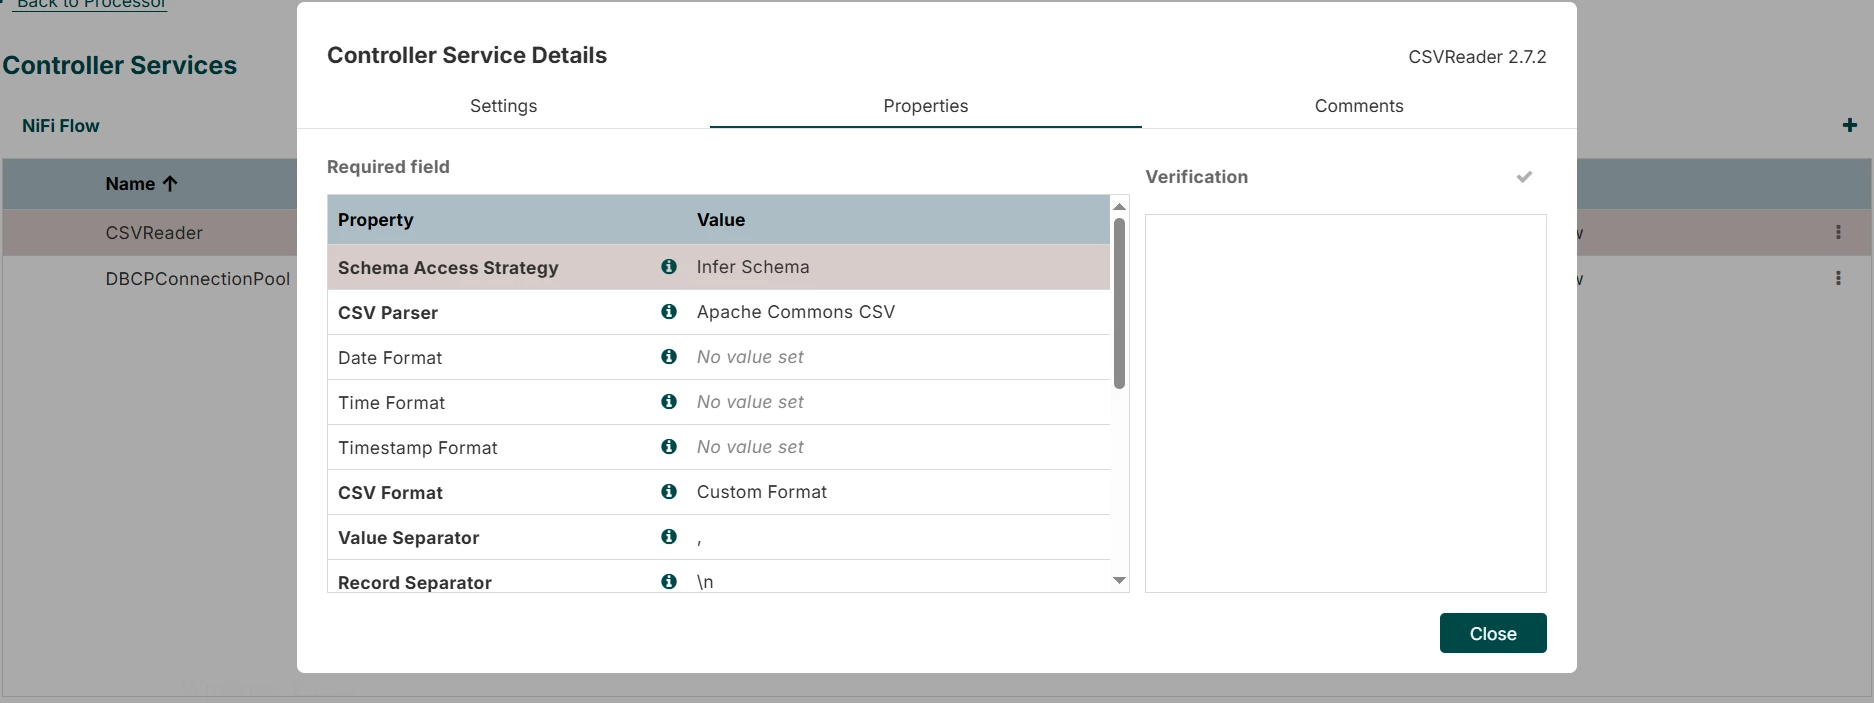Click info icon for Value Separator
Viewport: 1874px width, 703px height.
coord(669,536)
